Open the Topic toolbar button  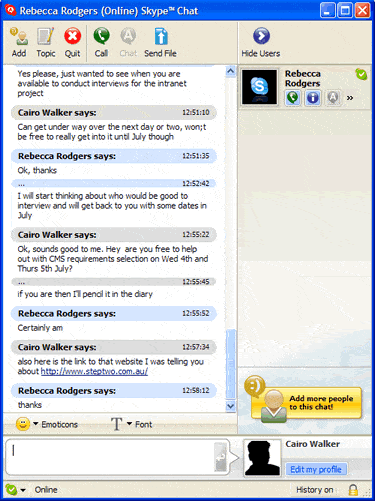(x=46, y=42)
